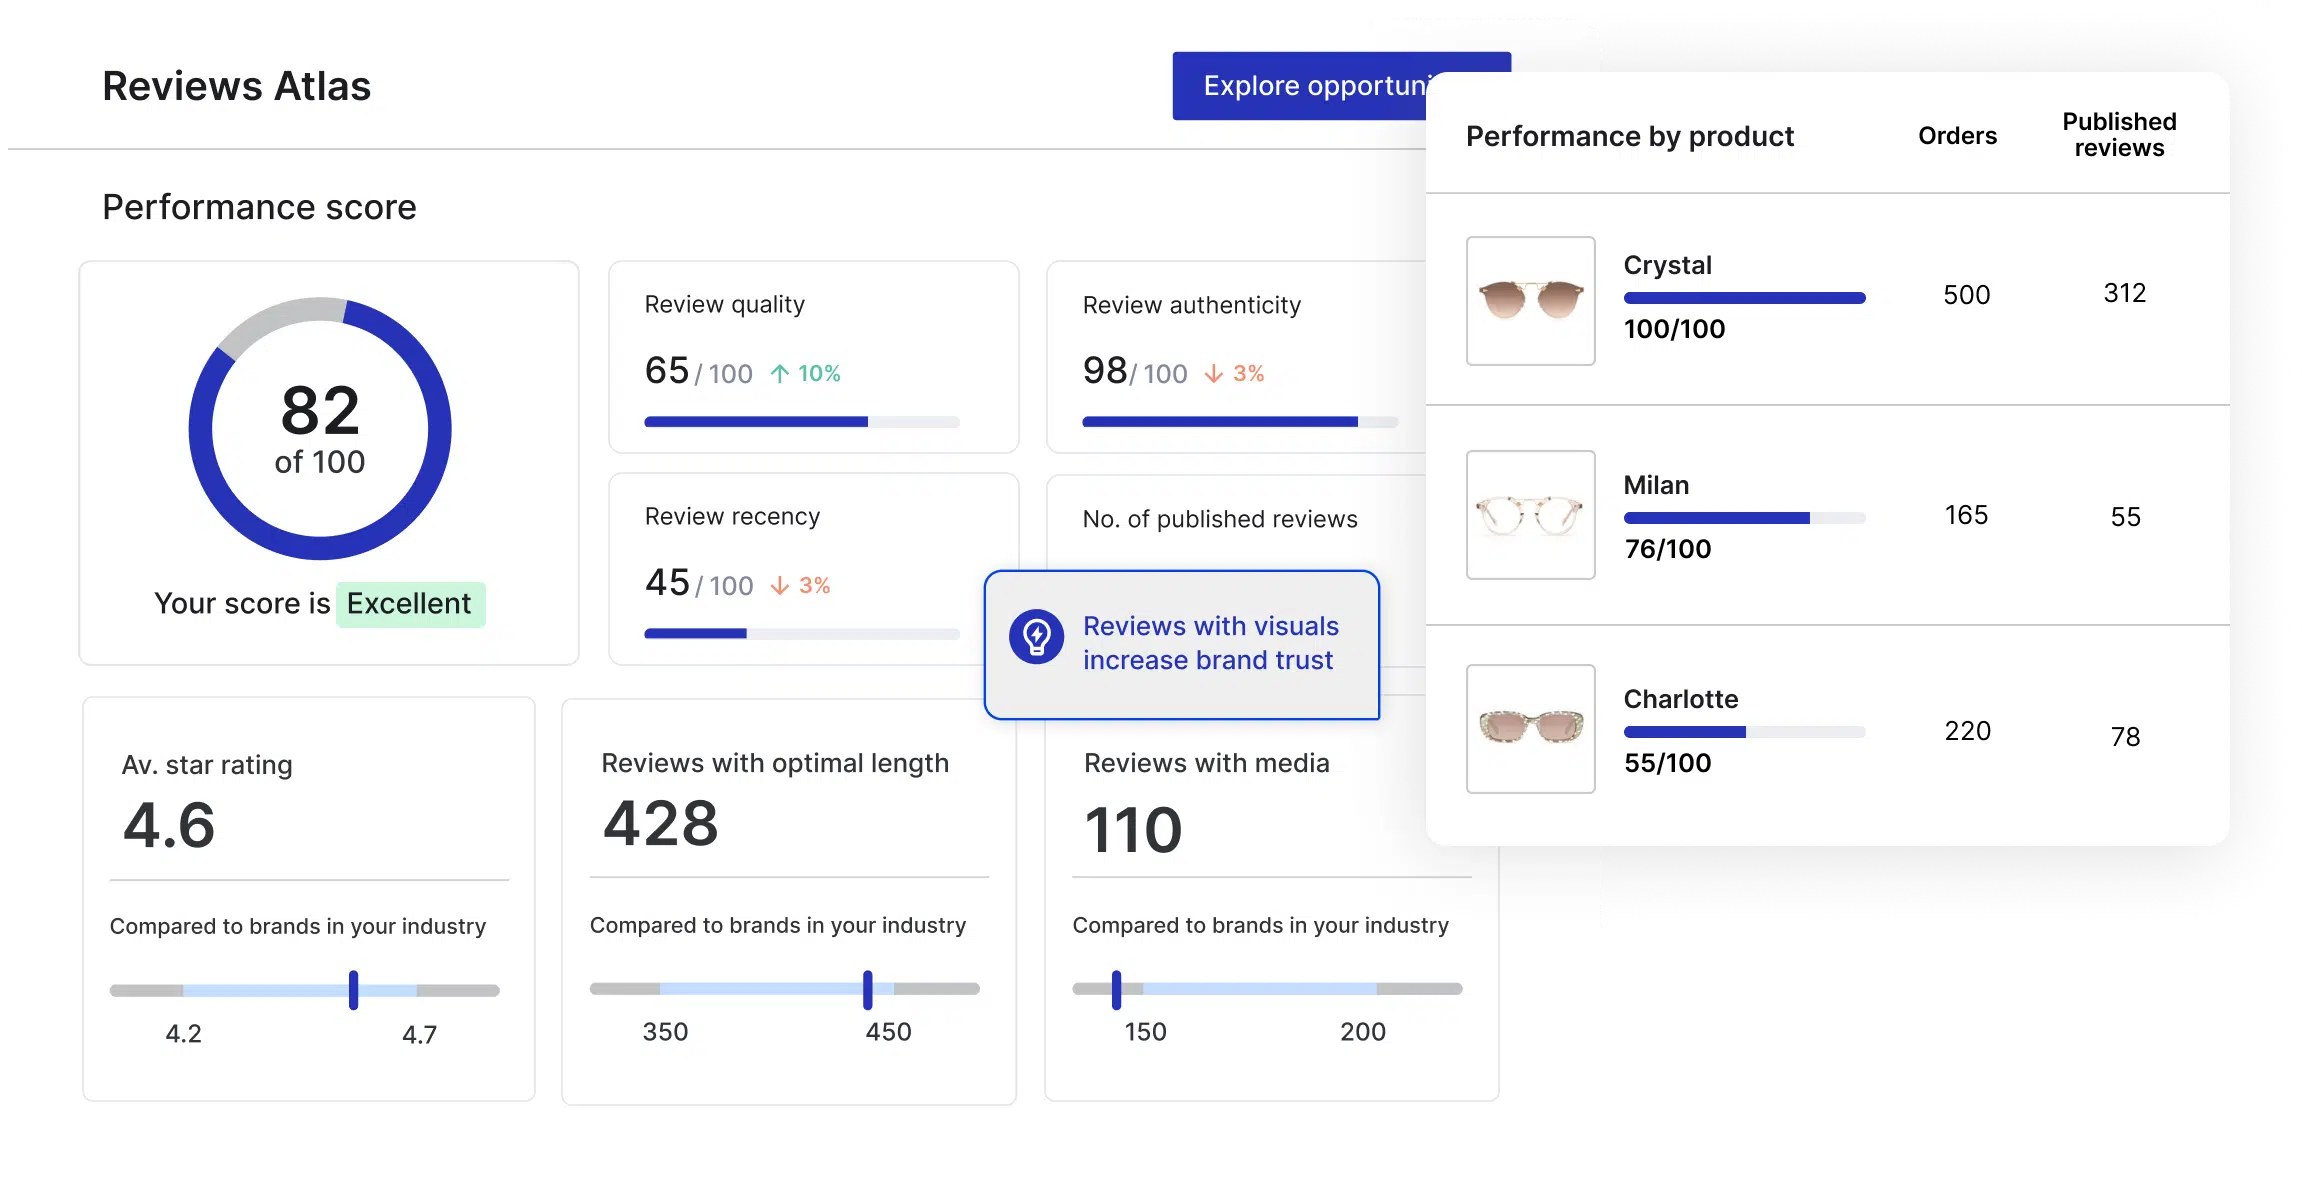Click the Av. star rating slider marker
The image size is (2302, 1196).
point(353,990)
